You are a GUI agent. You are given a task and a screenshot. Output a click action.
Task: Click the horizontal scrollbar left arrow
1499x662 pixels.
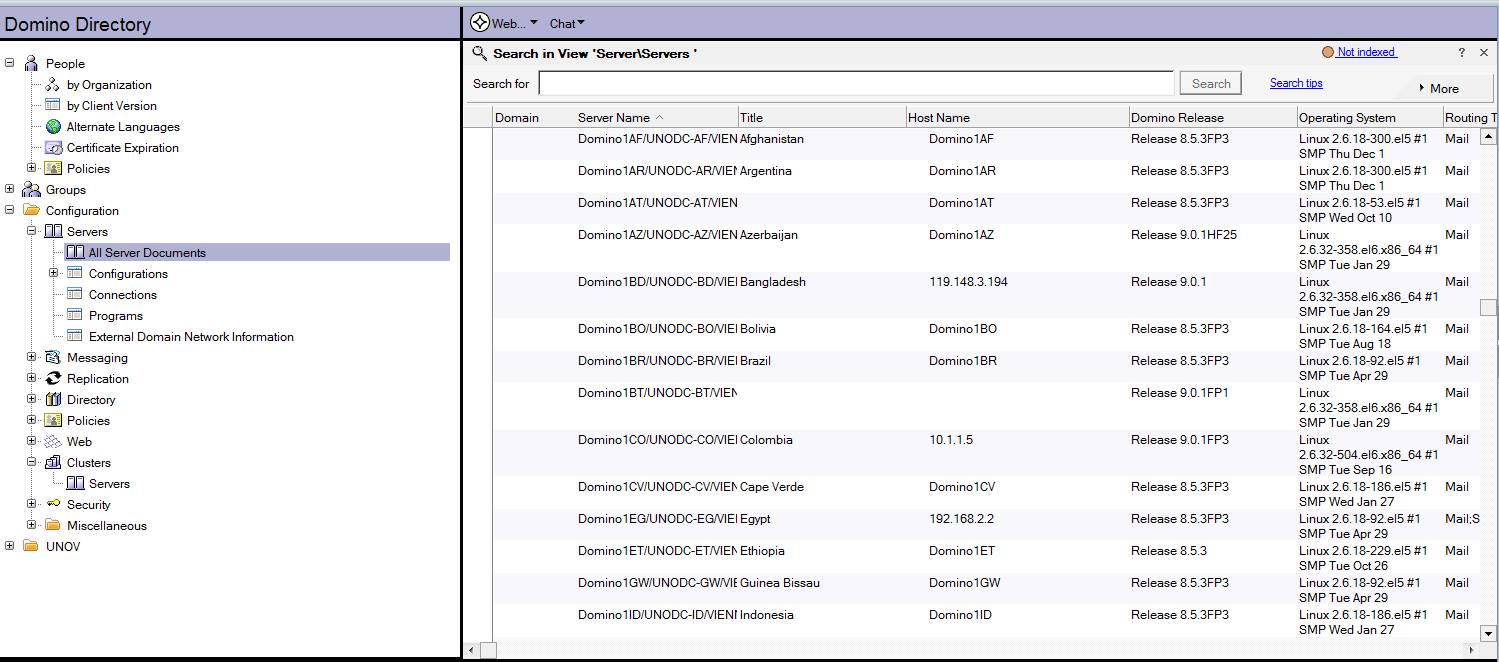473,650
